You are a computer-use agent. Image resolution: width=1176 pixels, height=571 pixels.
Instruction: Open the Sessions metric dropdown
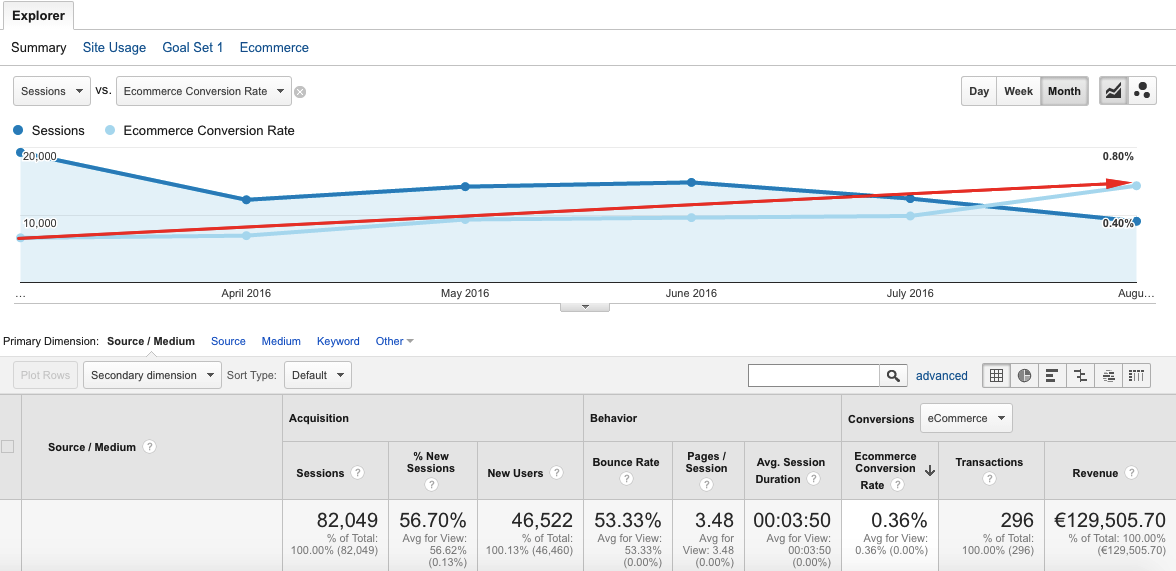pos(52,91)
